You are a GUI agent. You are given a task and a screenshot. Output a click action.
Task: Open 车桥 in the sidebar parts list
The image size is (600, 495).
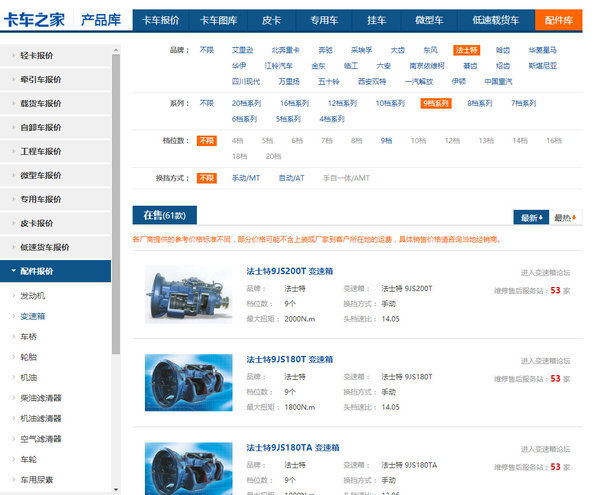click(x=29, y=337)
